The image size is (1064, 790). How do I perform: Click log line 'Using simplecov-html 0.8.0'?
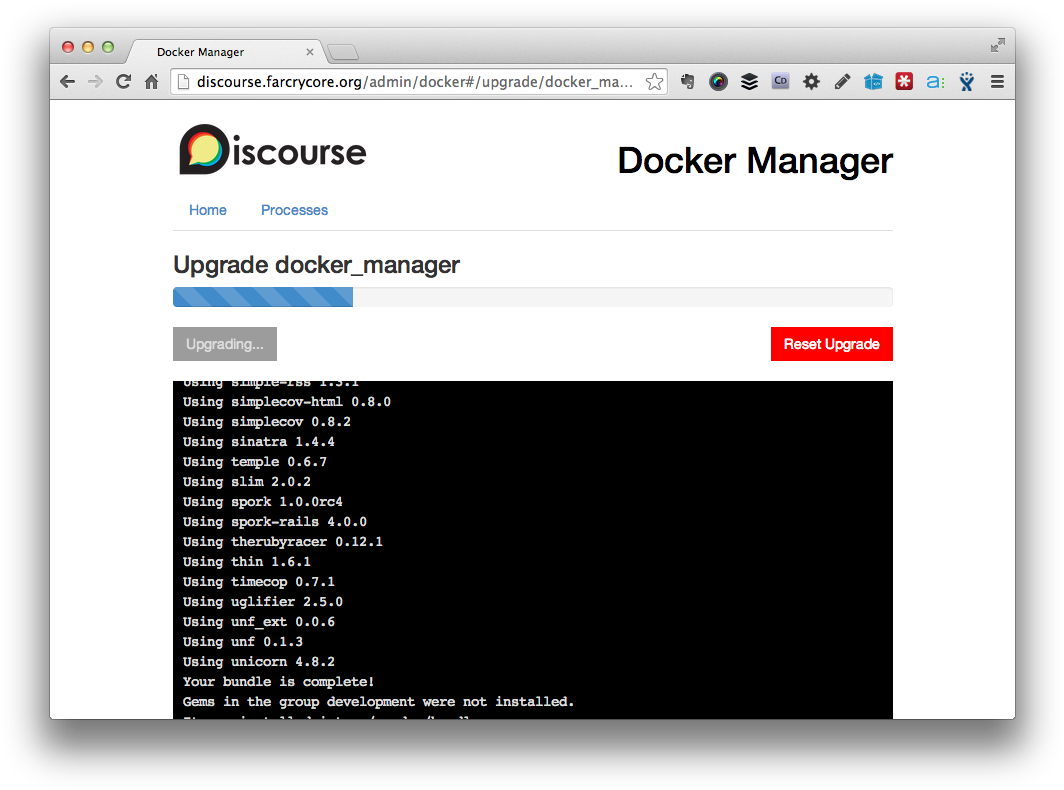tap(286, 402)
